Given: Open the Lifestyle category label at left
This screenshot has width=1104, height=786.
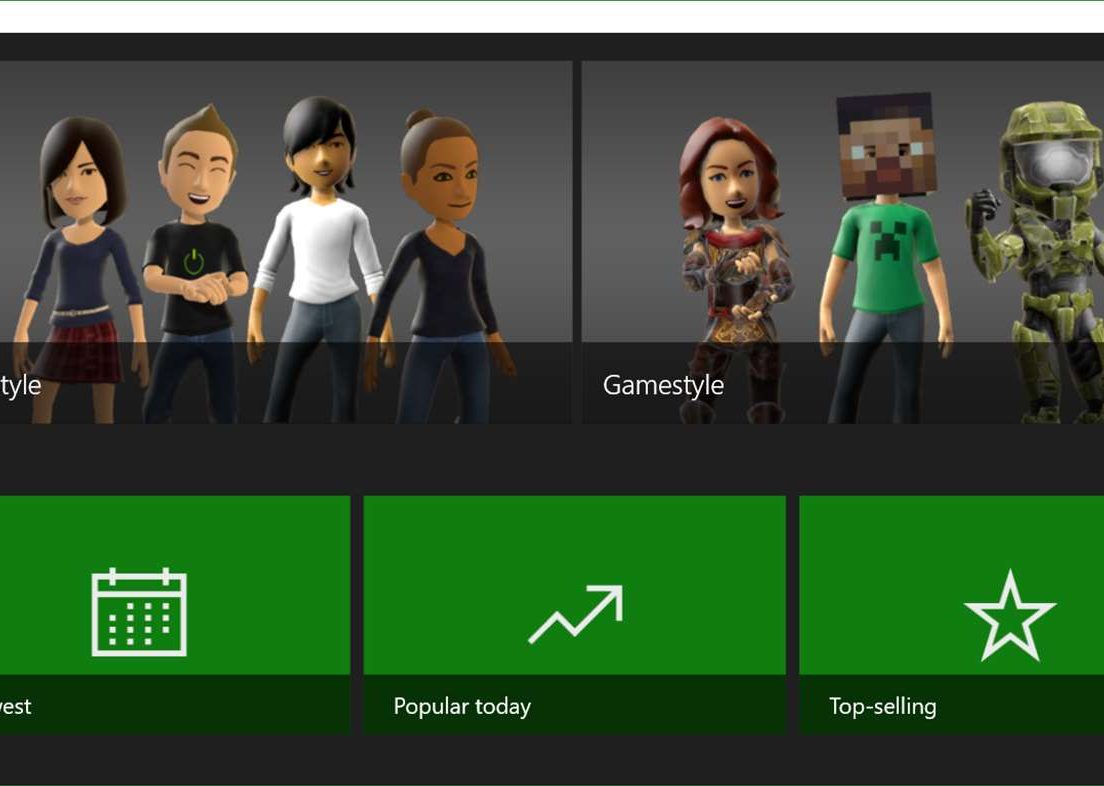Looking at the screenshot, I should pyautogui.click(x=20, y=385).
